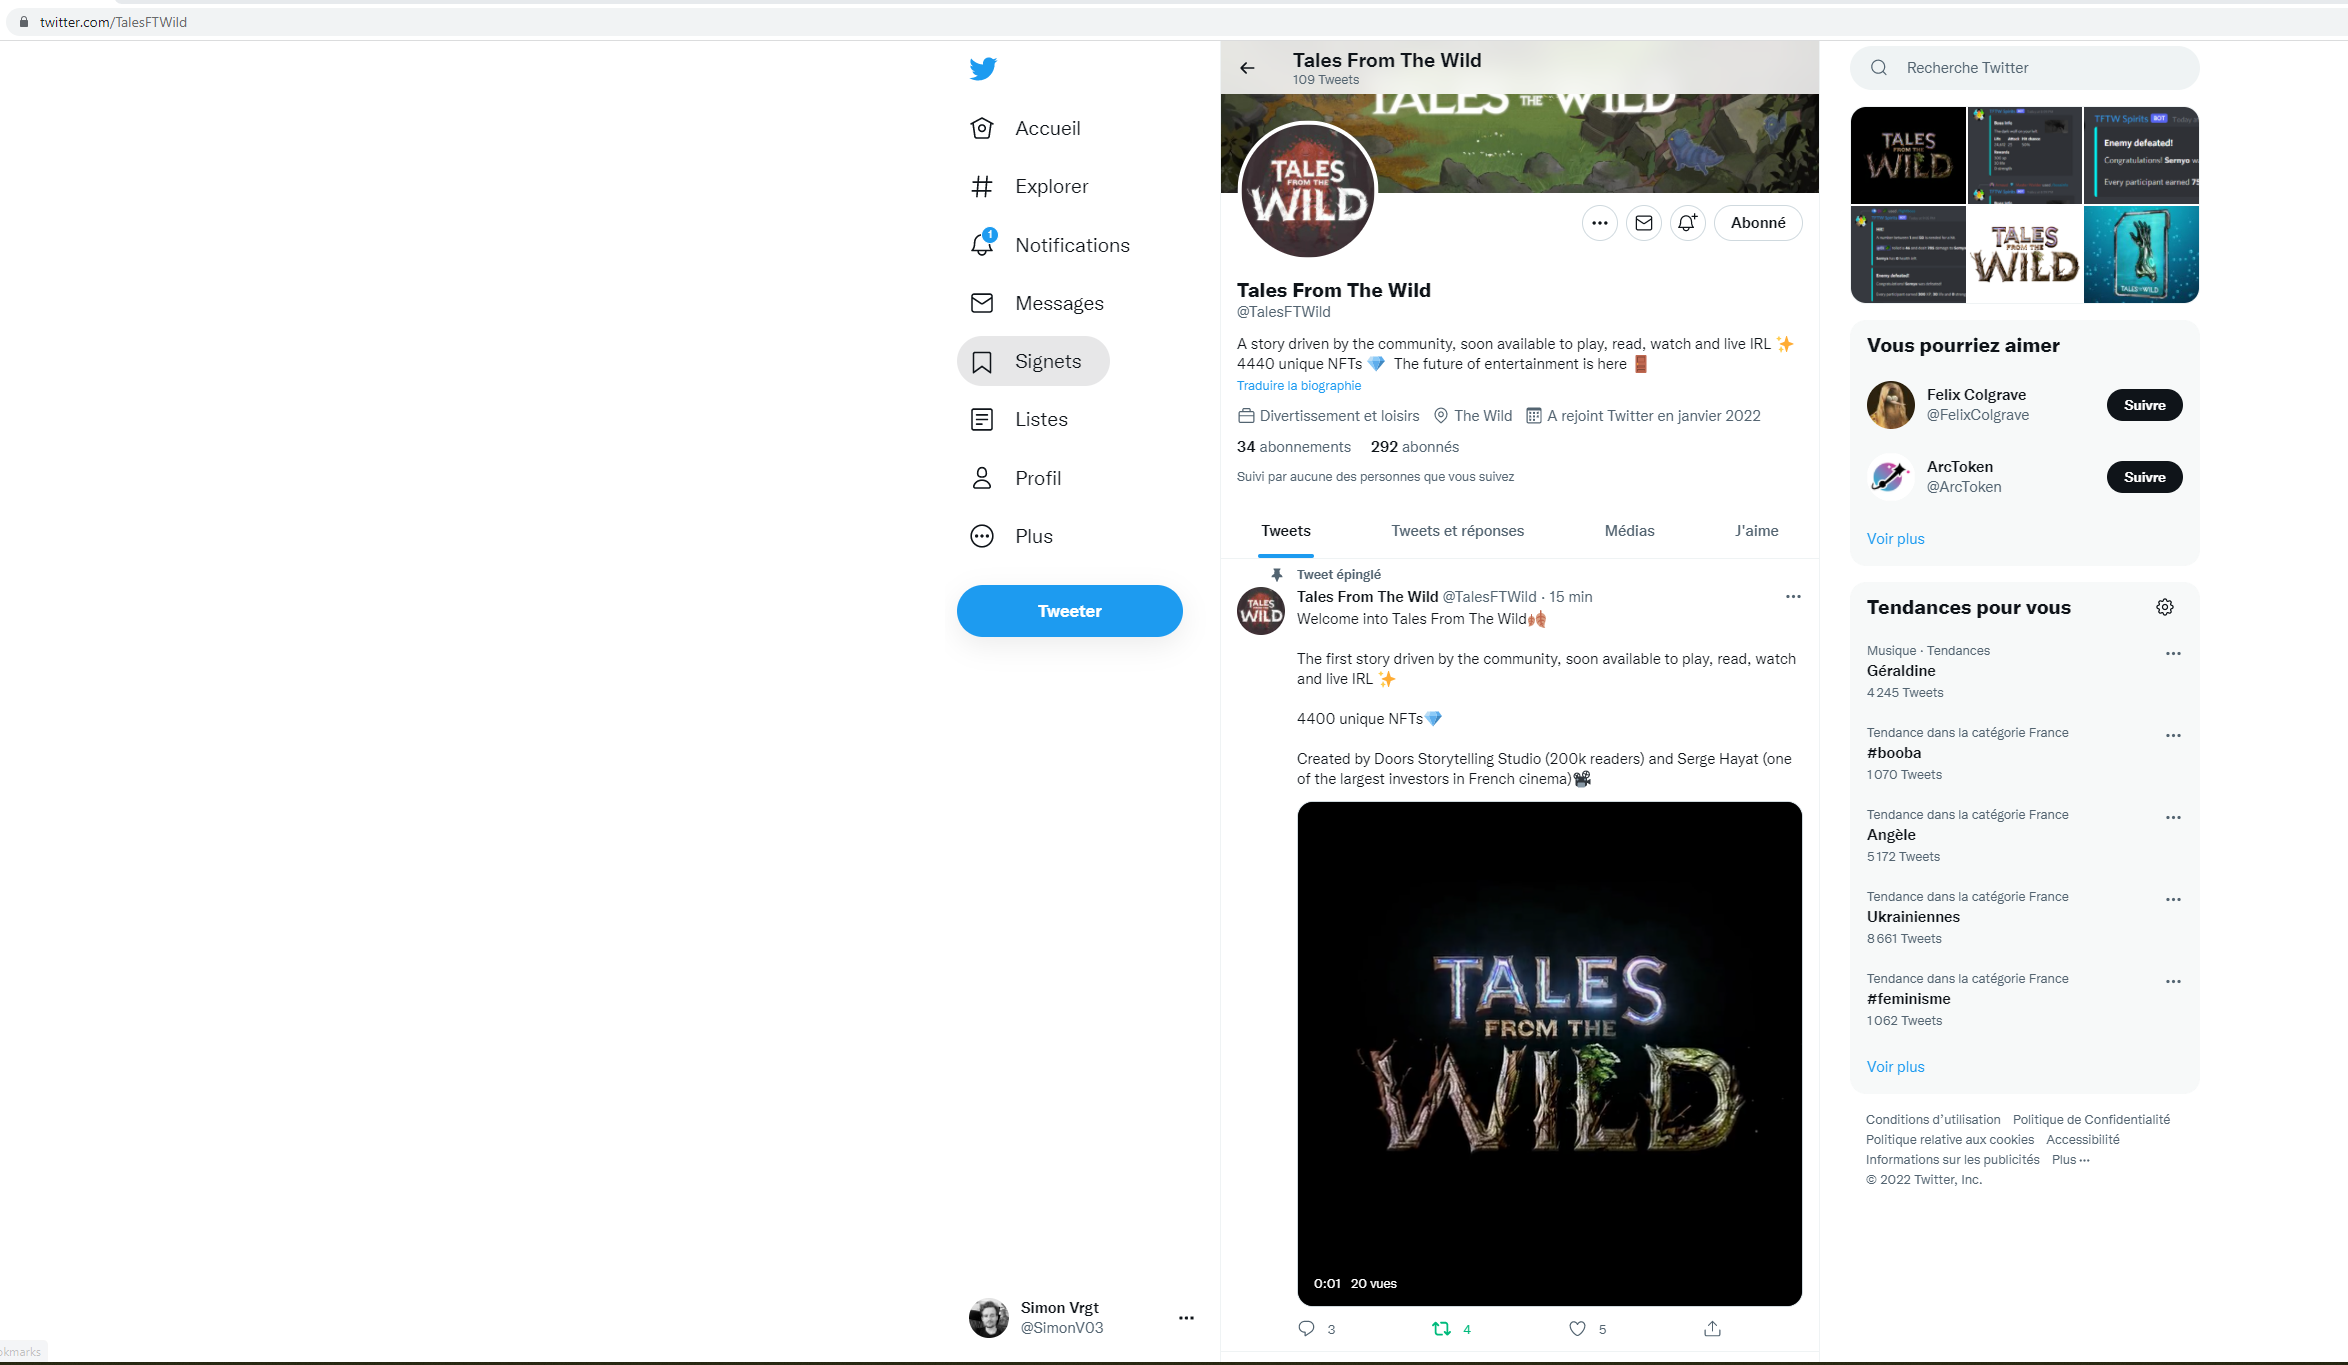This screenshot has width=2348, height=1365.
Task: Open options for Ukrainiennes trend
Action: pos(2173,899)
